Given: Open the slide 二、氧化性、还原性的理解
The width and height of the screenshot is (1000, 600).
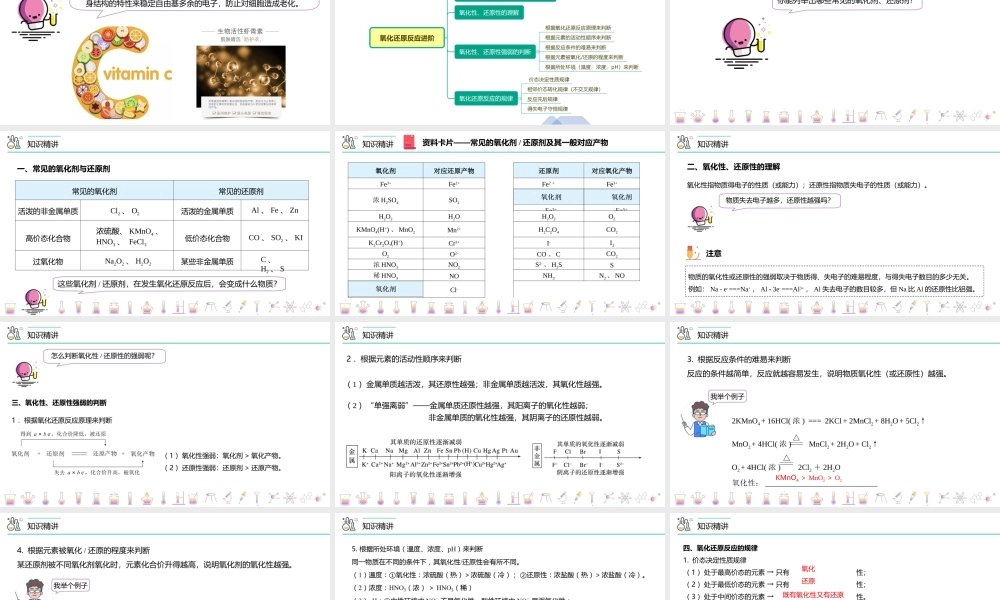Looking at the screenshot, I should (835, 223).
